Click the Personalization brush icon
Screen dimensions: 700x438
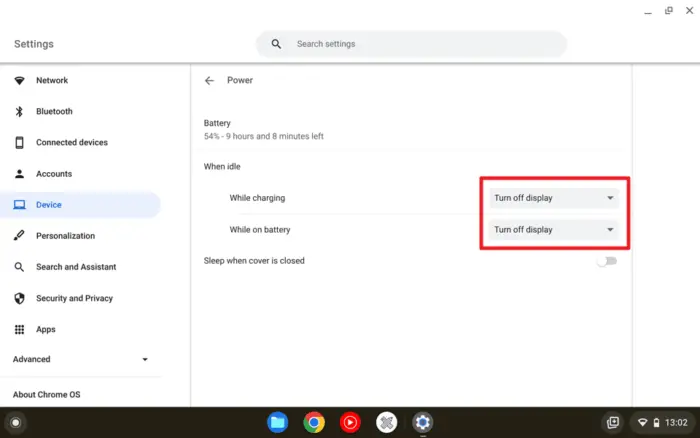coord(19,235)
